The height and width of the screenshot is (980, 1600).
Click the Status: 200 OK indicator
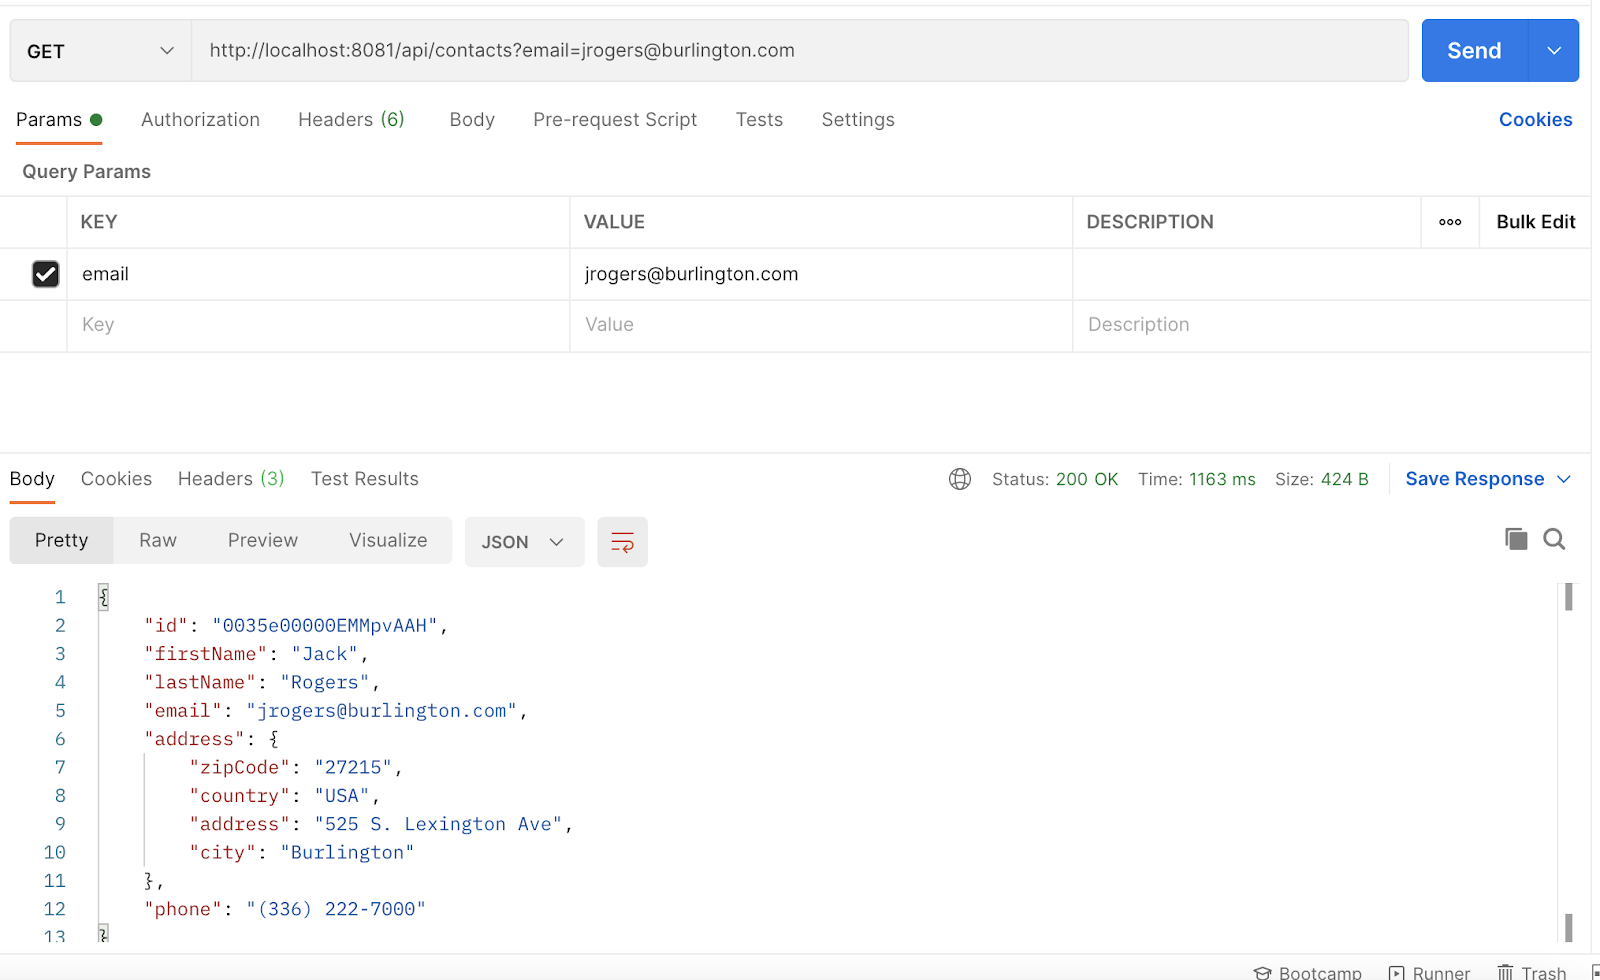[x=1055, y=479]
